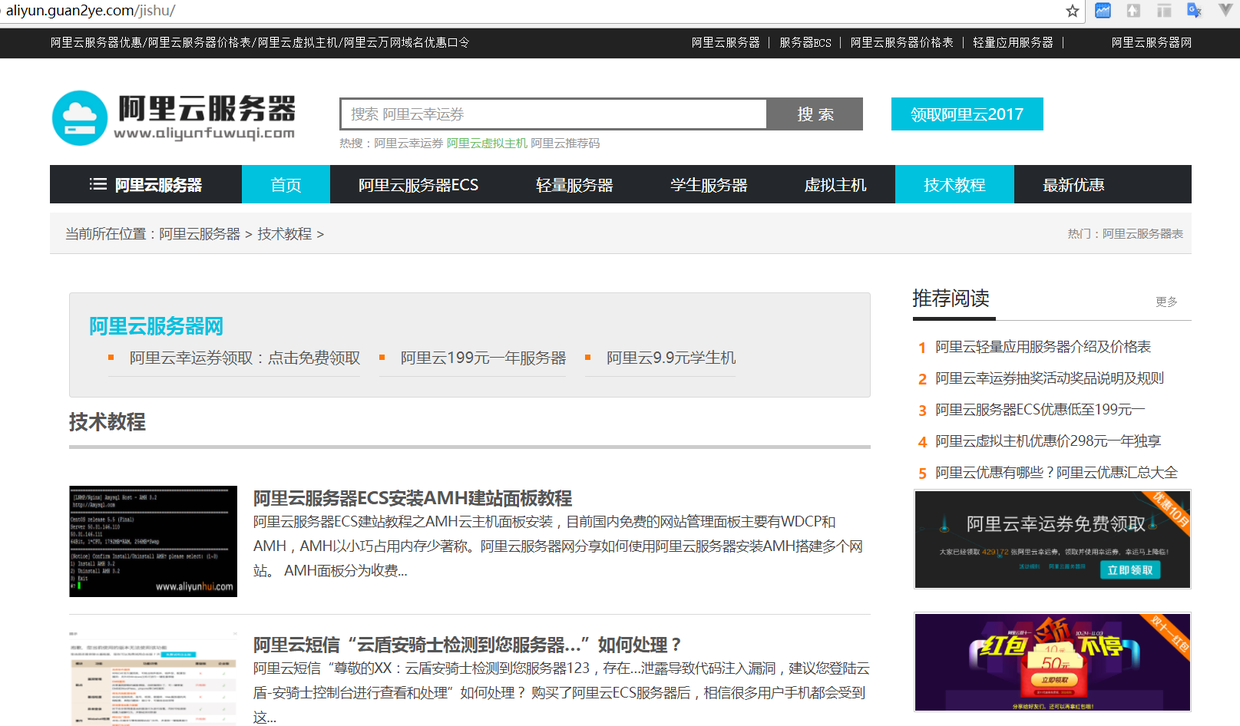The height and width of the screenshot is (726, 1240).
Task: Click the top-left 阿里云服务器优惠 headline text
Action: pos(96,43)
